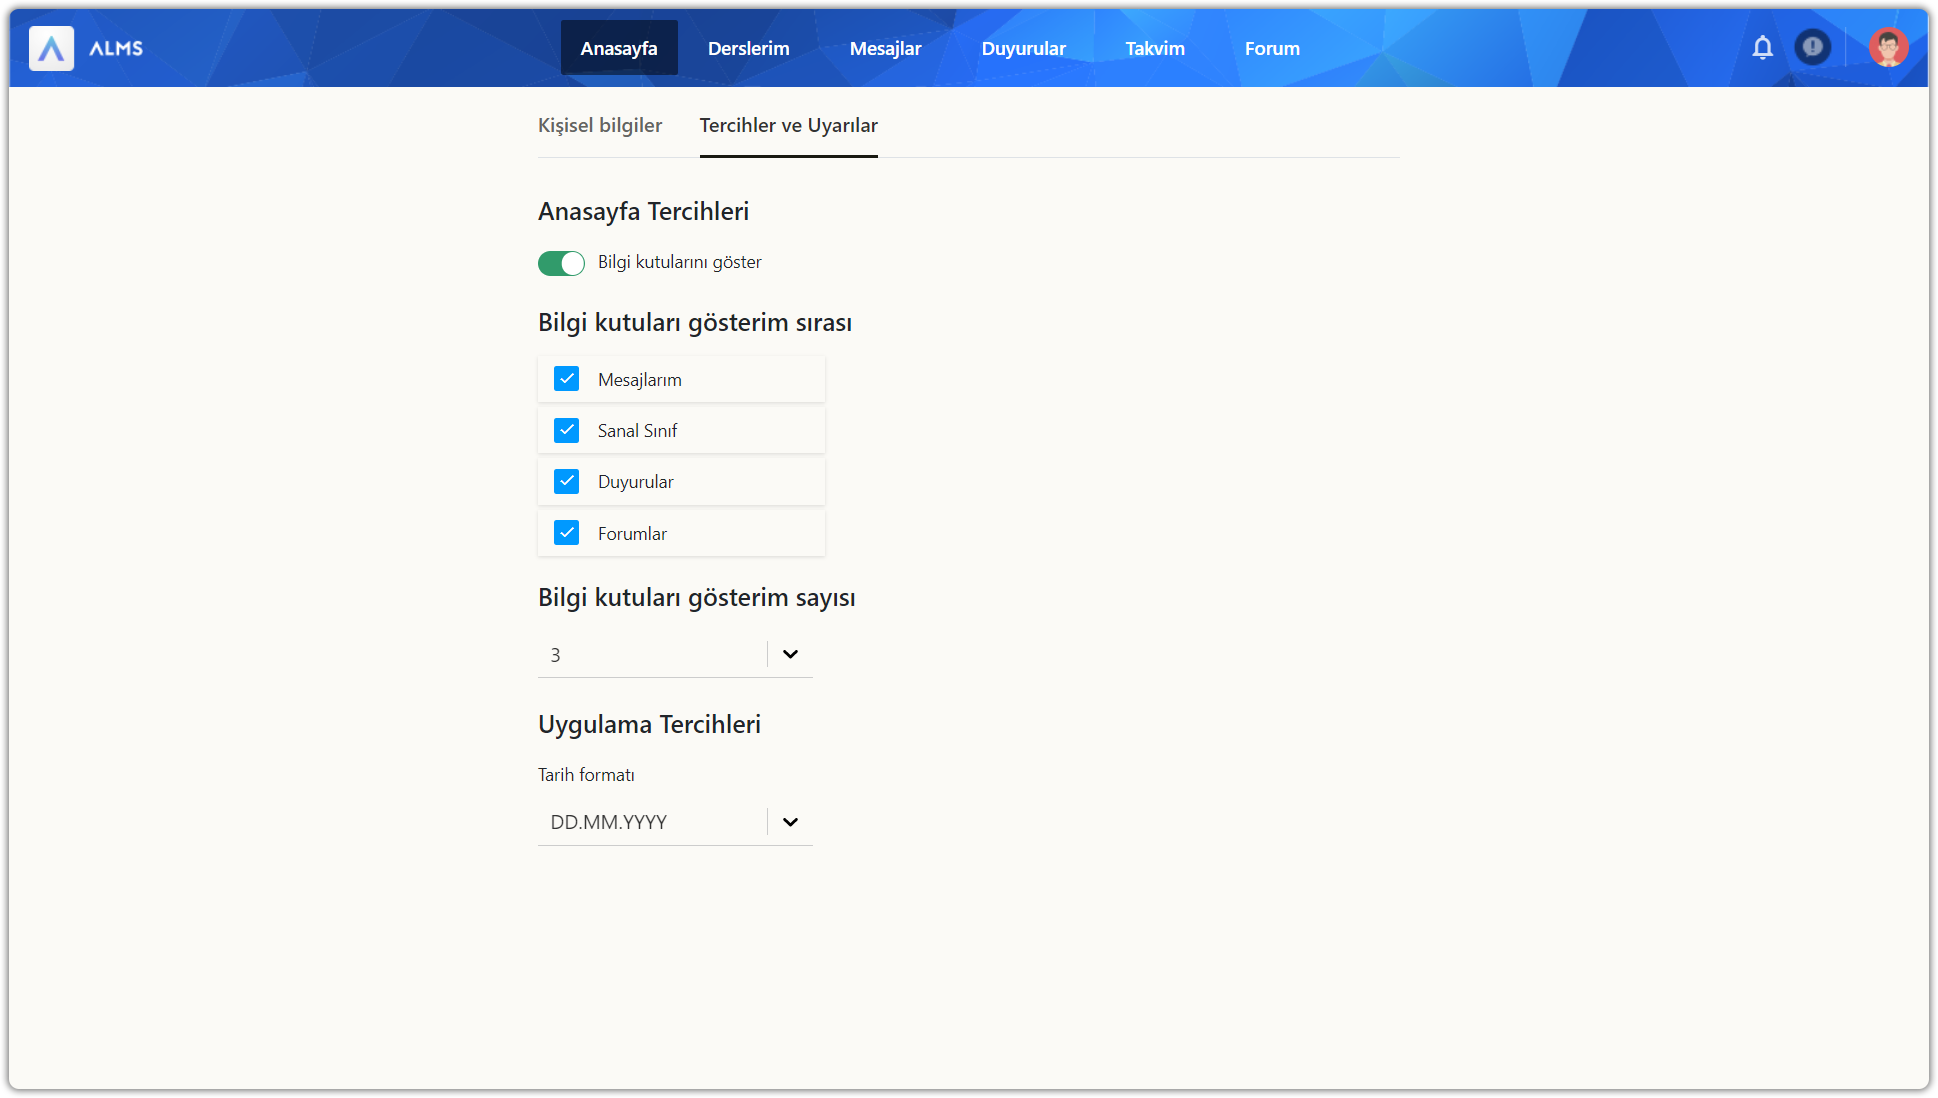Uncheck the Mesajlarım checkbox
The image size is (1938, 1098).
tap(566, 379)
